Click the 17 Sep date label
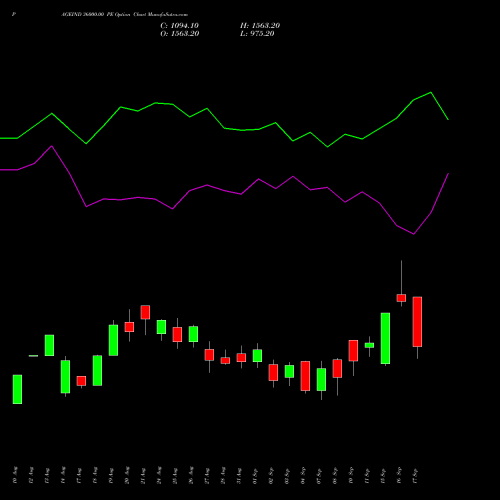Viewport: 500px width, 500px height. coord(415,476)
